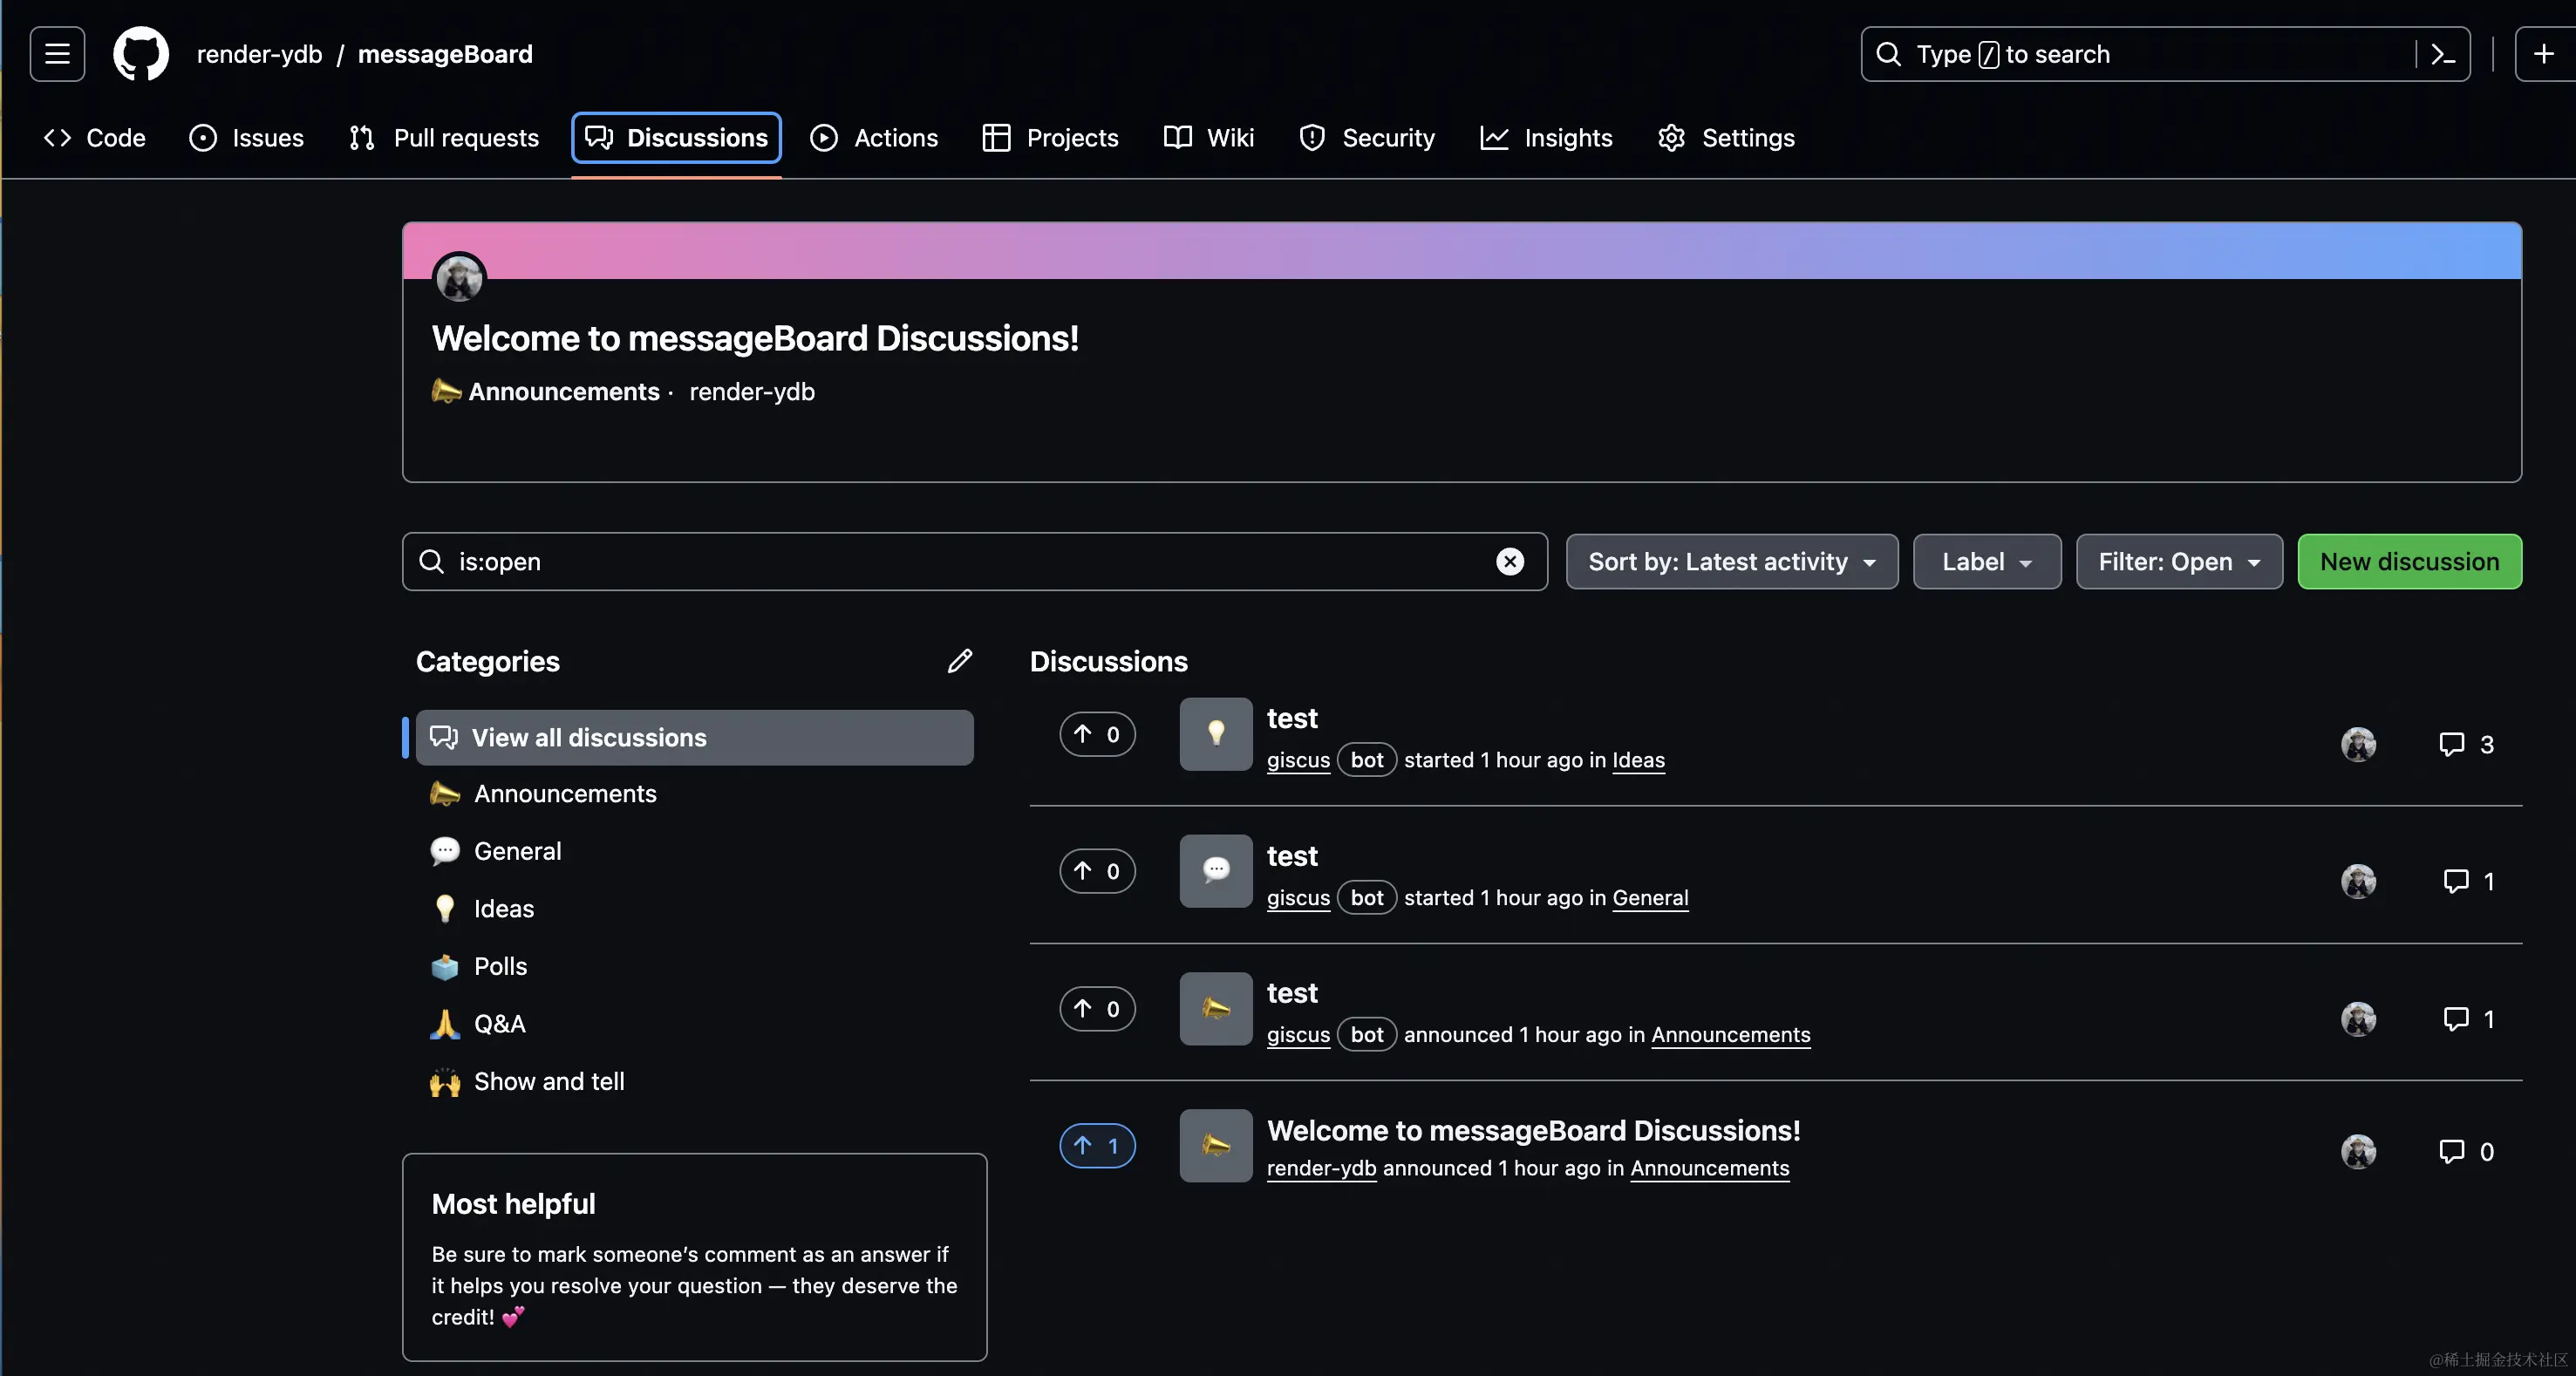Click the GitHub logo icon
The width and height of the screenshot is (2576, 1376).
point(141,54)
